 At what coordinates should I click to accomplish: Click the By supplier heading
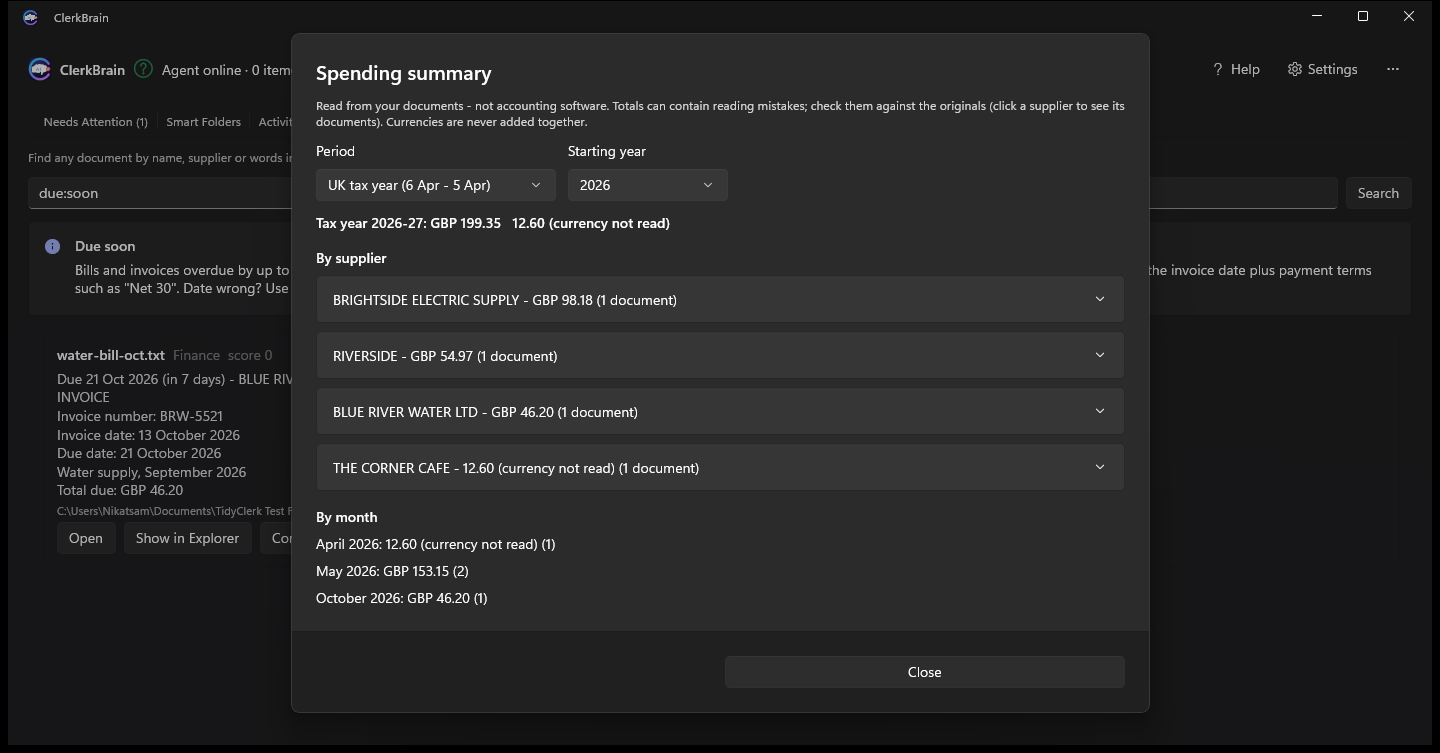click(351, 258)
